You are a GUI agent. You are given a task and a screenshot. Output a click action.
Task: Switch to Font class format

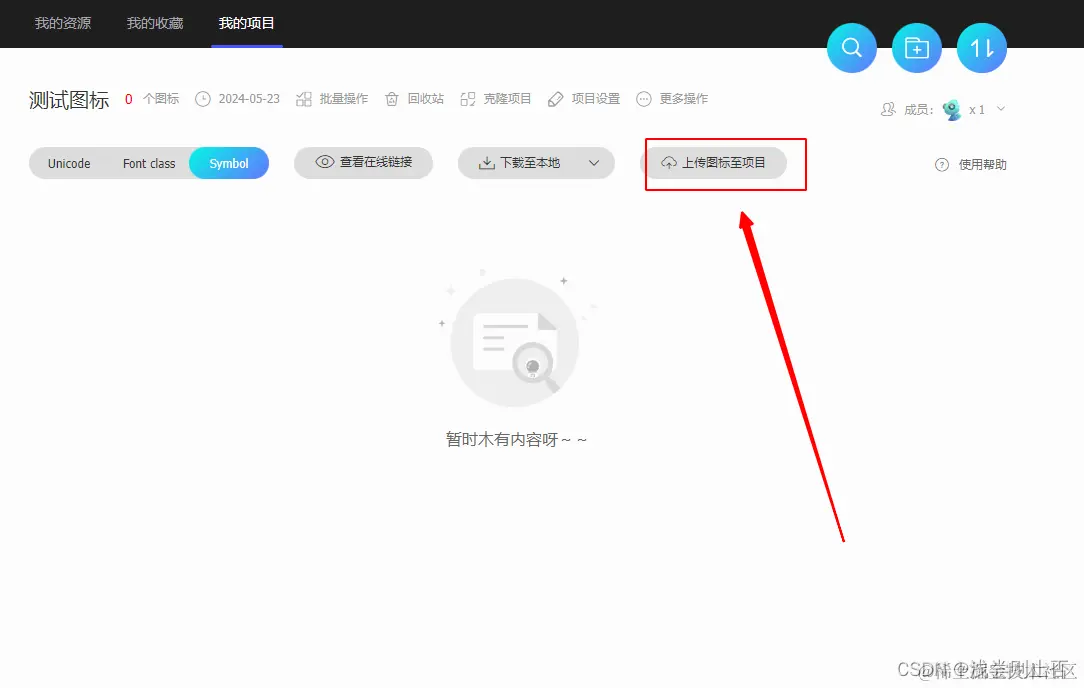148,163
